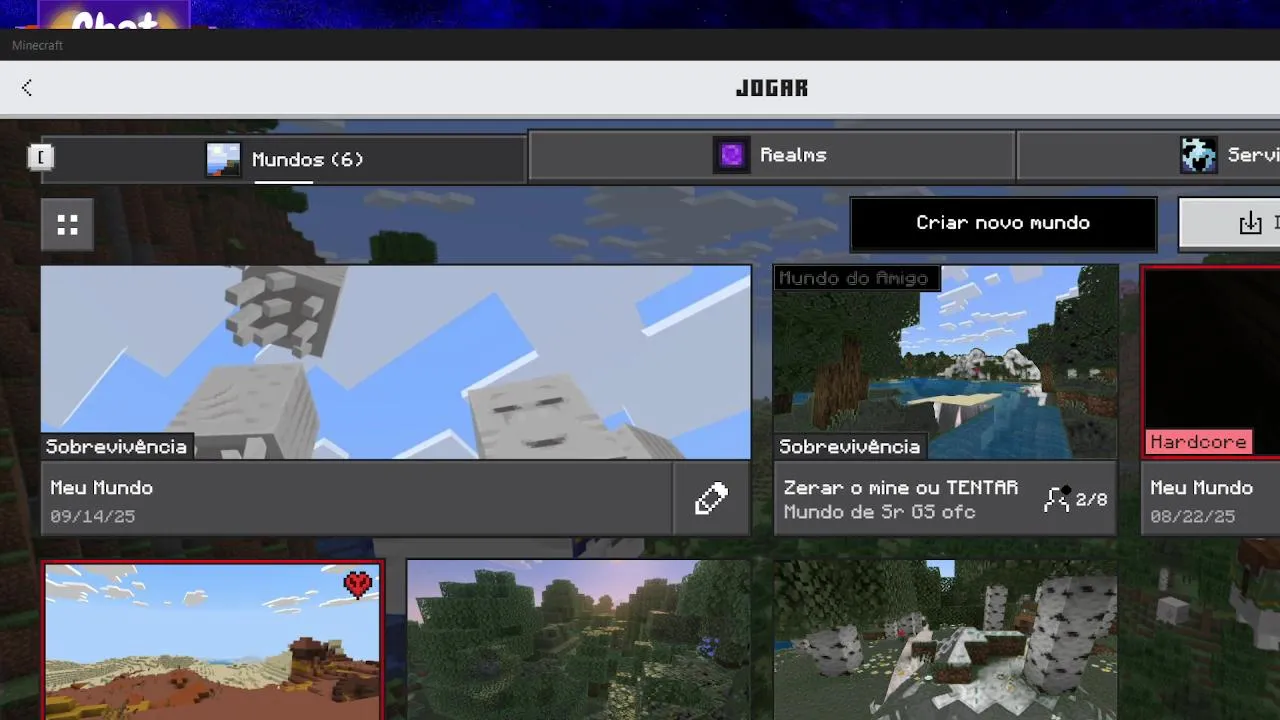Open the black hardcore world thumbnail
This screenshot has height=720, width=1280.
[1211, 362]
